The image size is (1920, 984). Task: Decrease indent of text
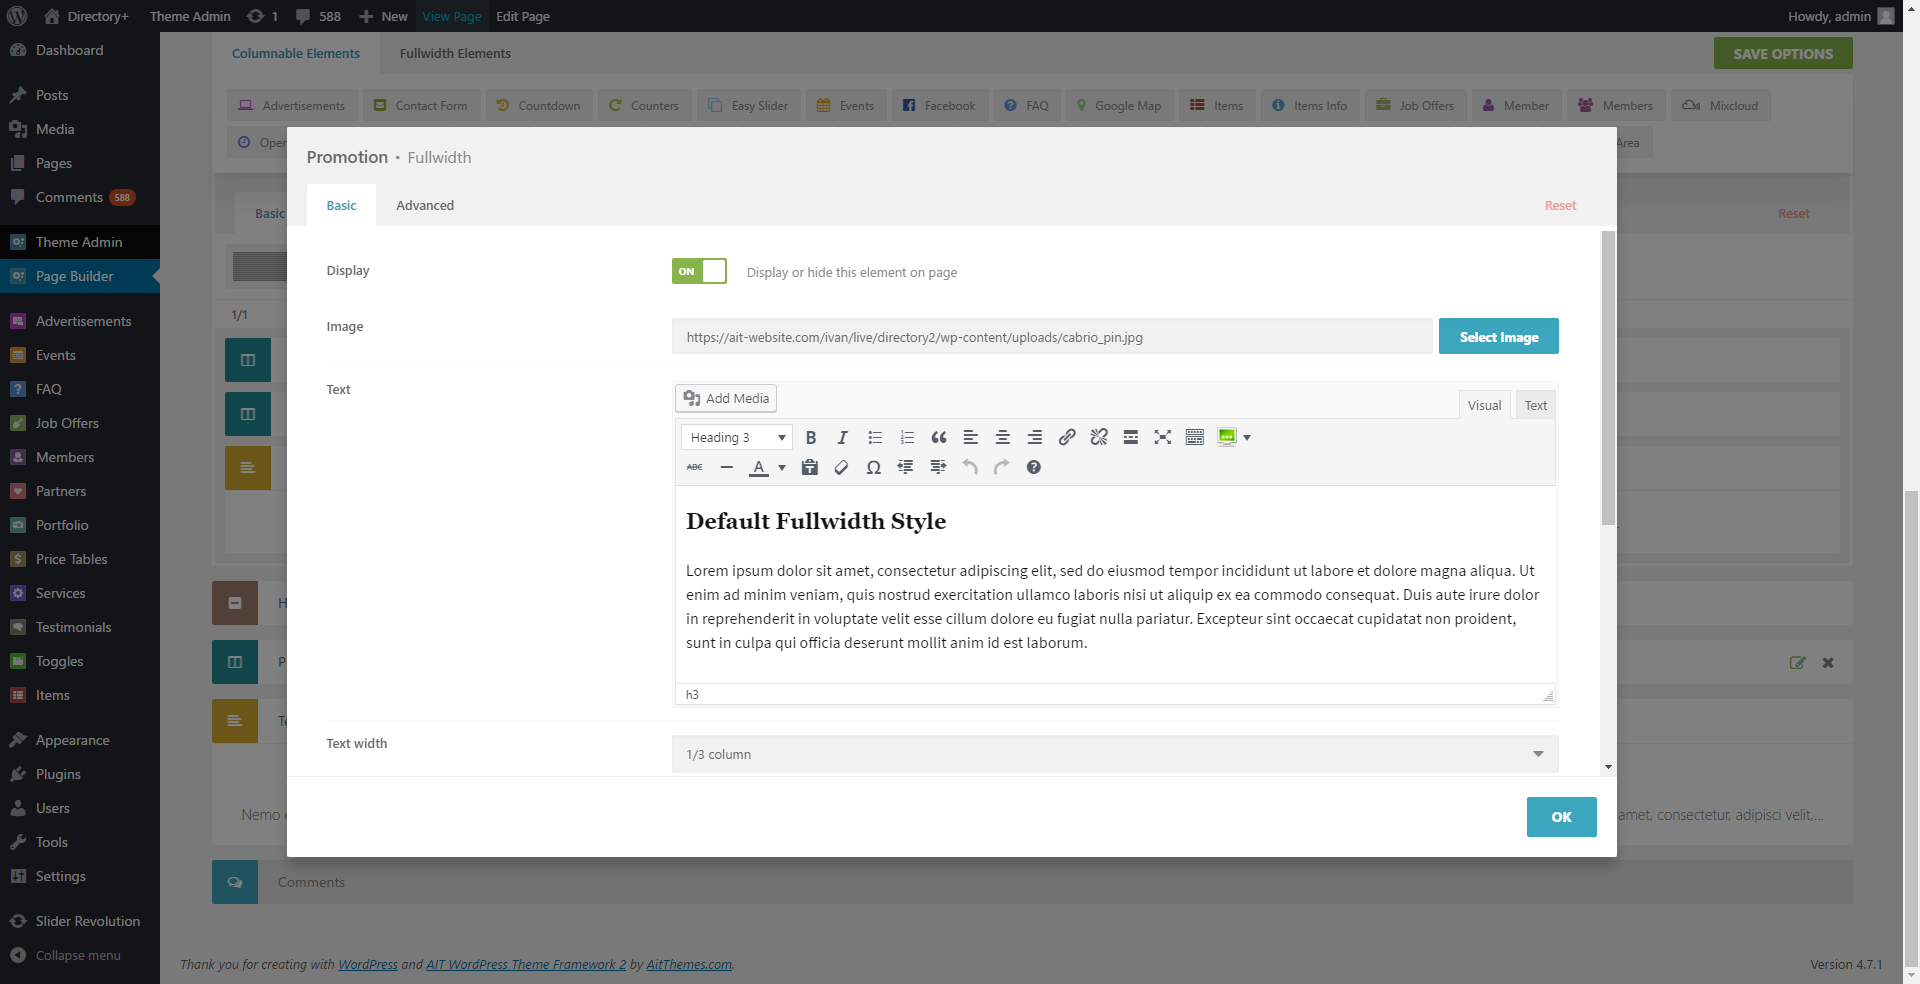point(906,467)
